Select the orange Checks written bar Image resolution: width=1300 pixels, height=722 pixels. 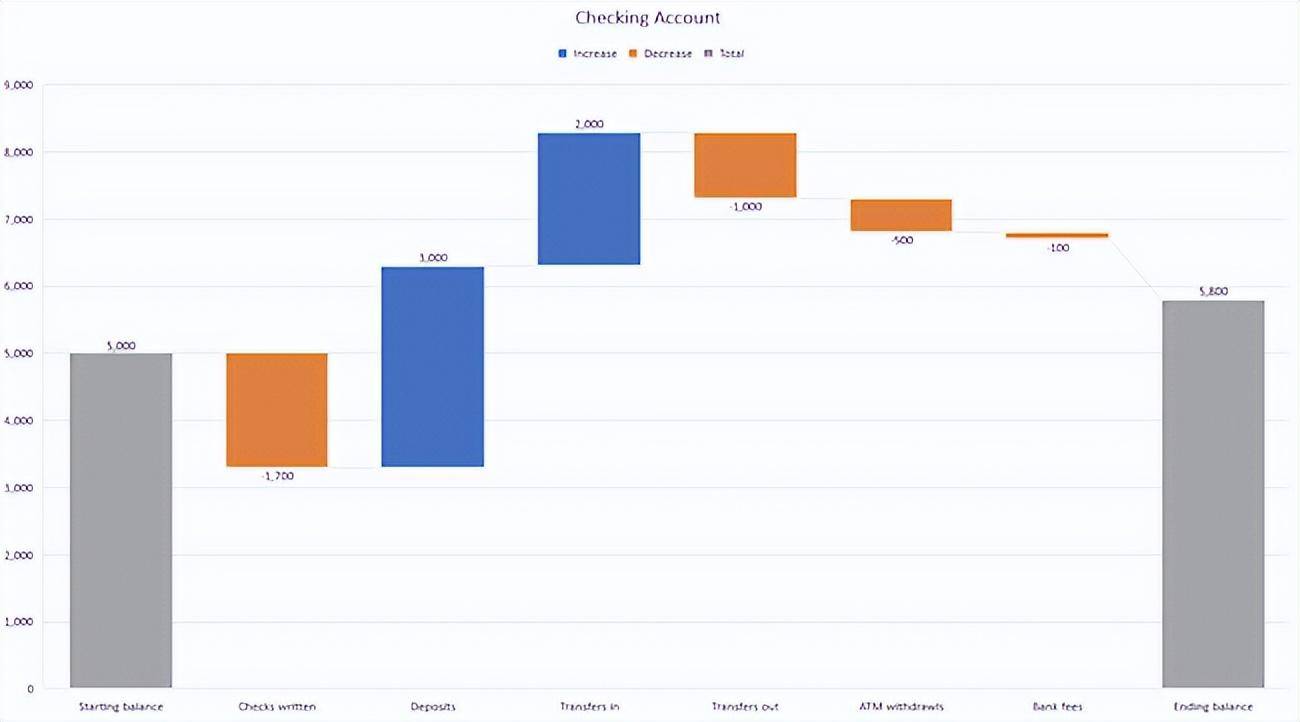point(277,410)
